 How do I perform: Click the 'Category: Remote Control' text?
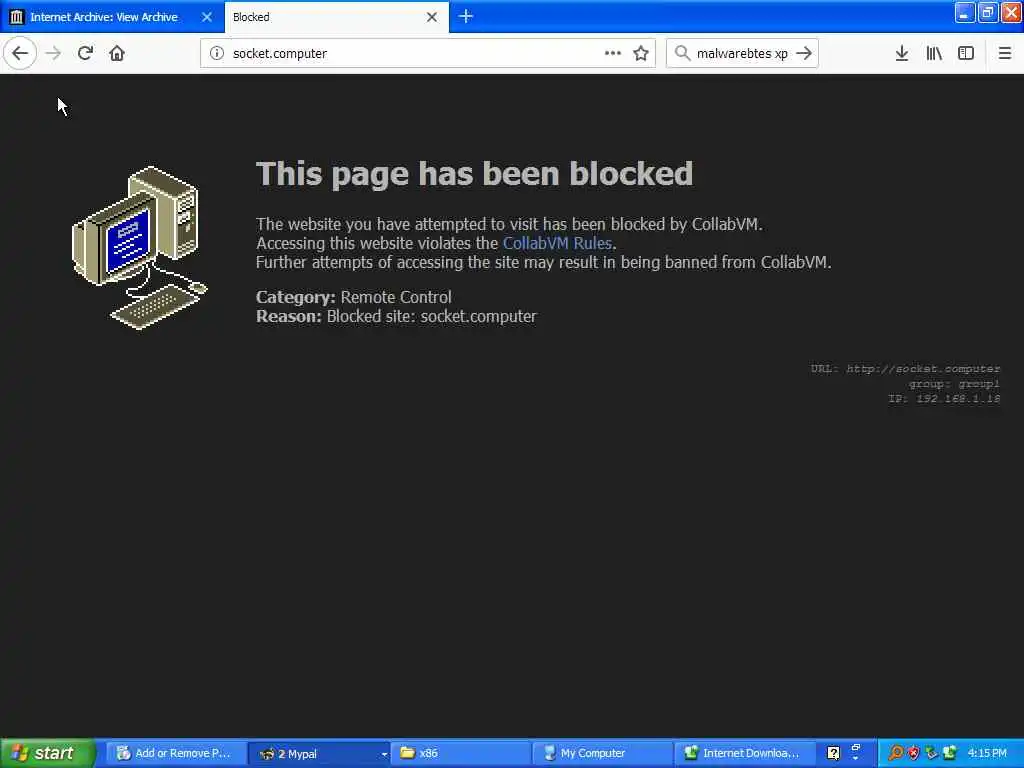(x=353, y=297)
